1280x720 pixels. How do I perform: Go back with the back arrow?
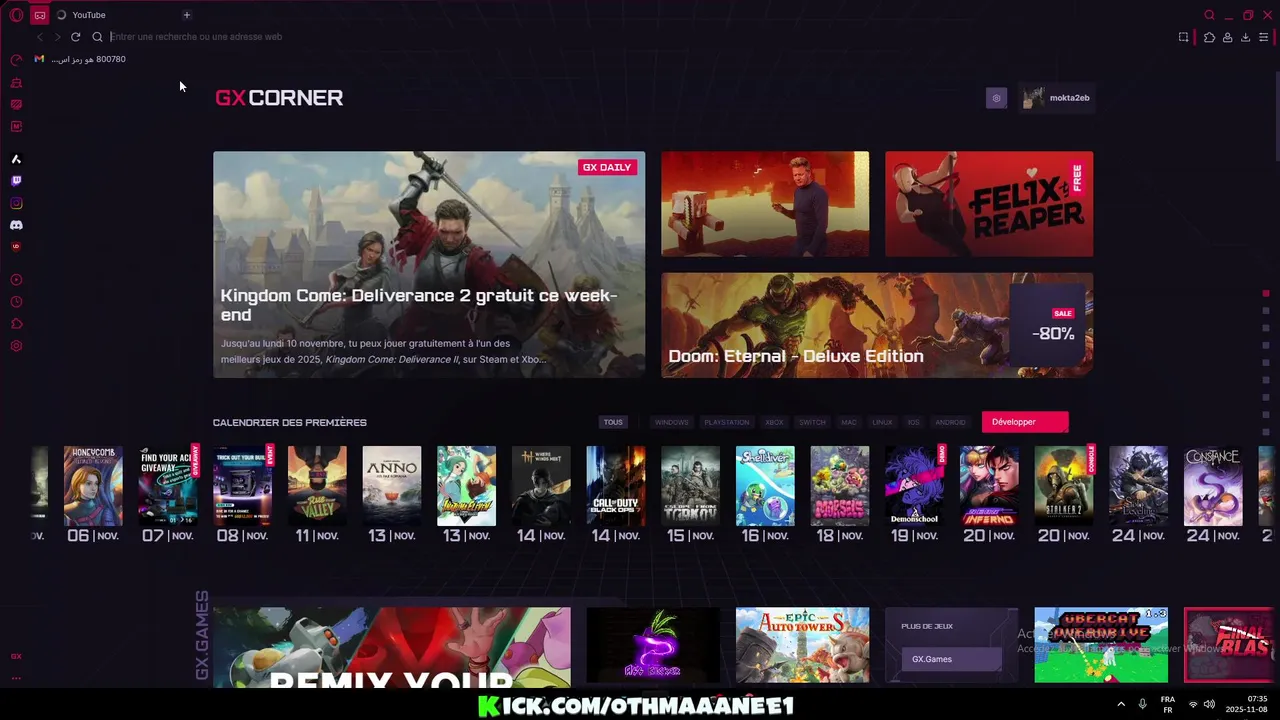click(x=40, y=37)
